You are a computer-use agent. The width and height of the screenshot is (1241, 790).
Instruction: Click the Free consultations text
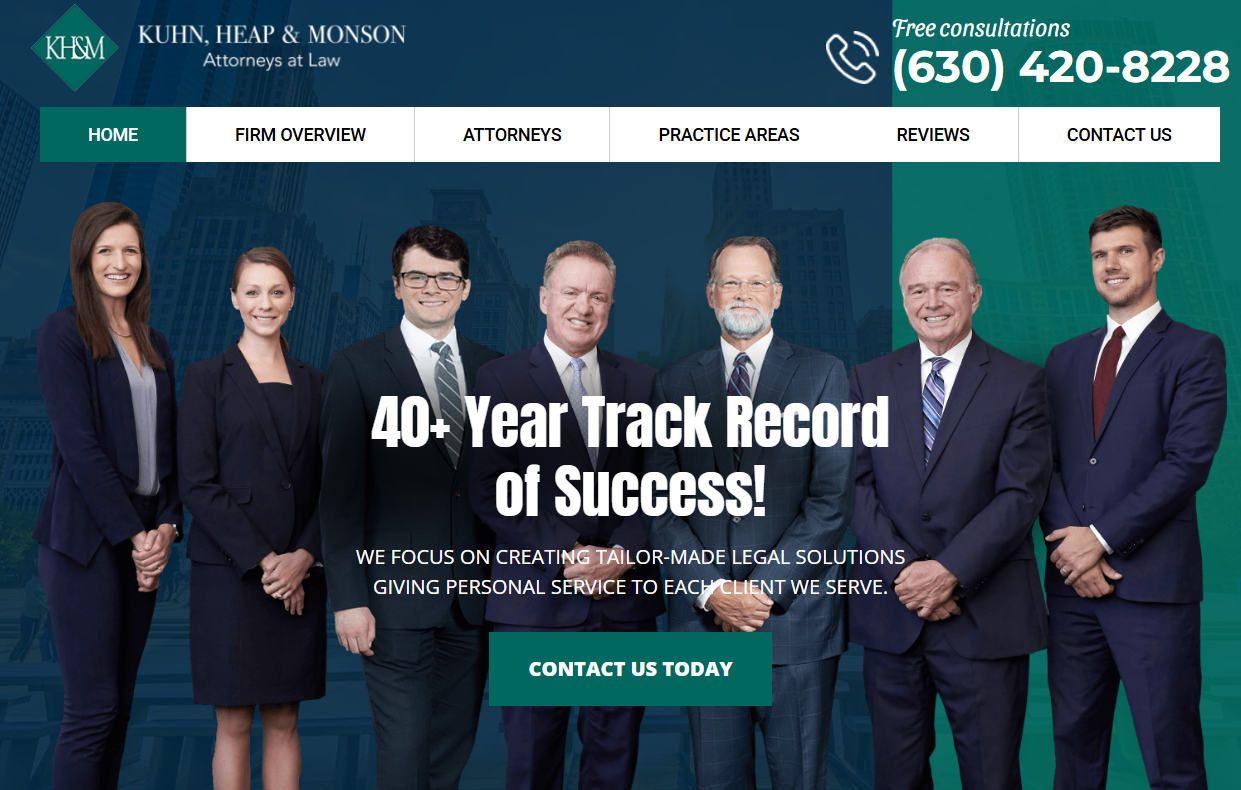coord(981,28)
